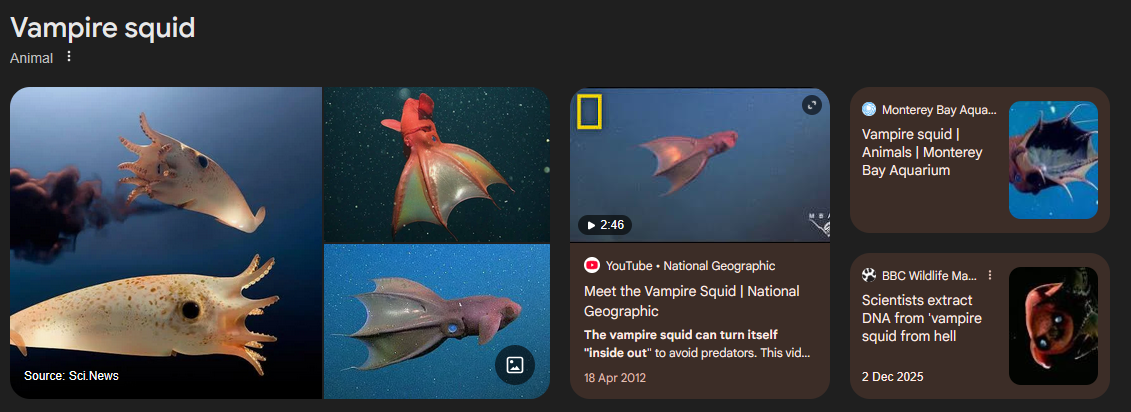
Task: Open the three-dot menu beside Animal
Action: pyautogui.click(x=69, y=56)
